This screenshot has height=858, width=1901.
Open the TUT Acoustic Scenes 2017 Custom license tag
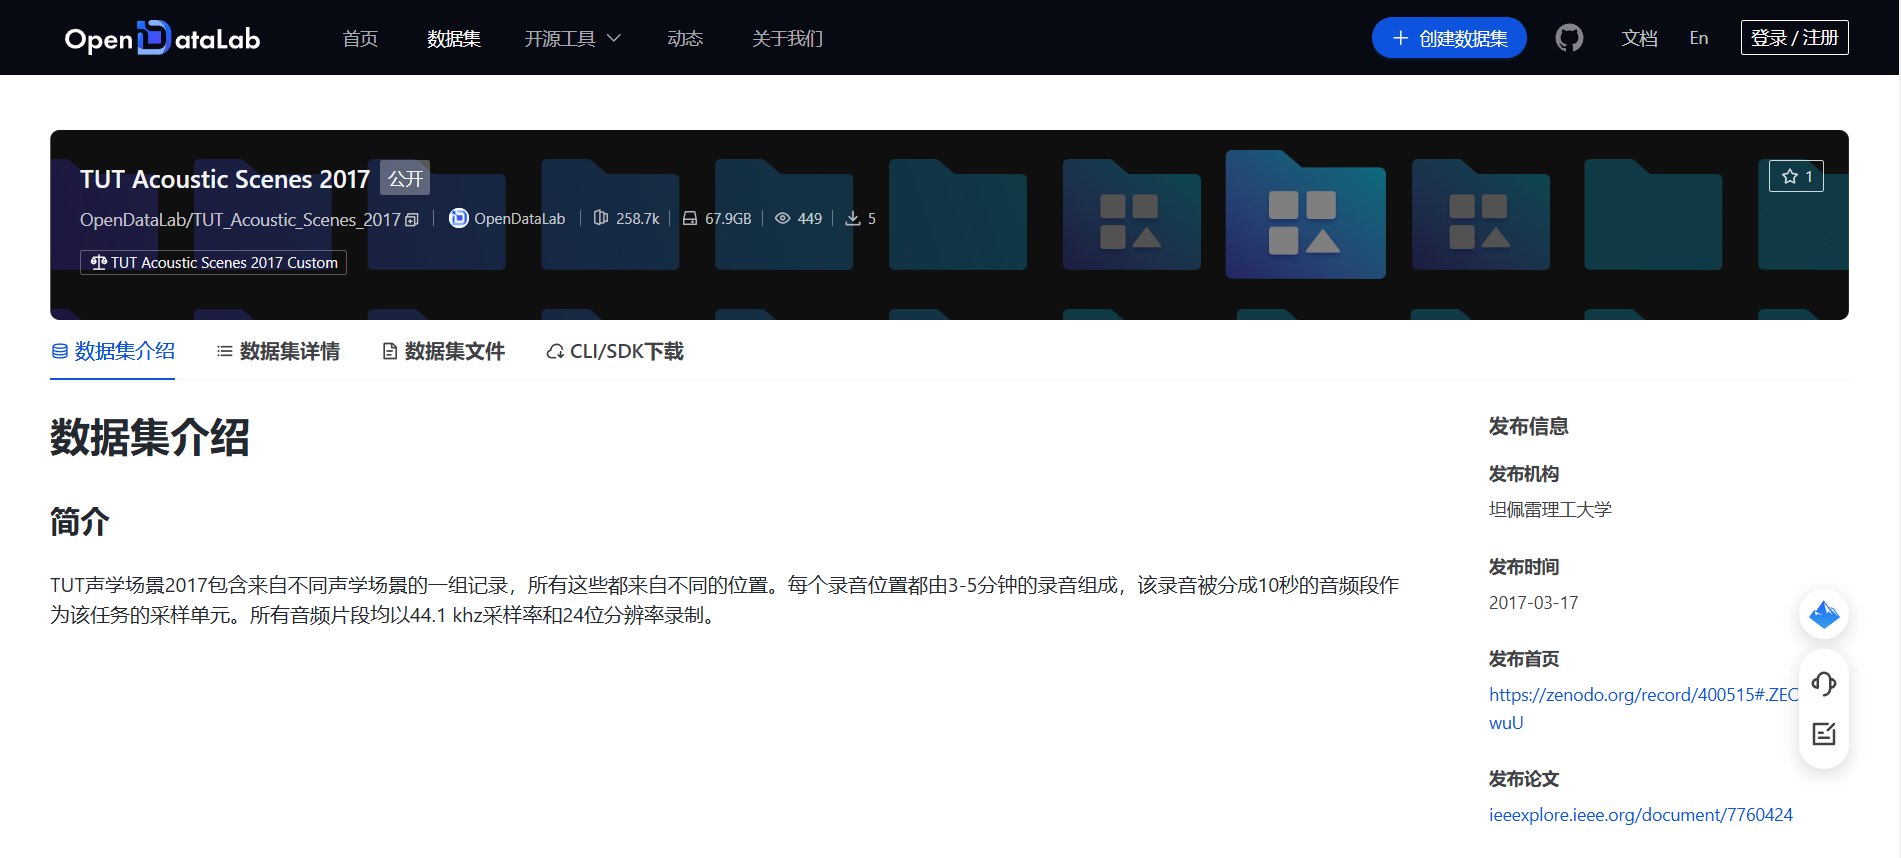213,262
